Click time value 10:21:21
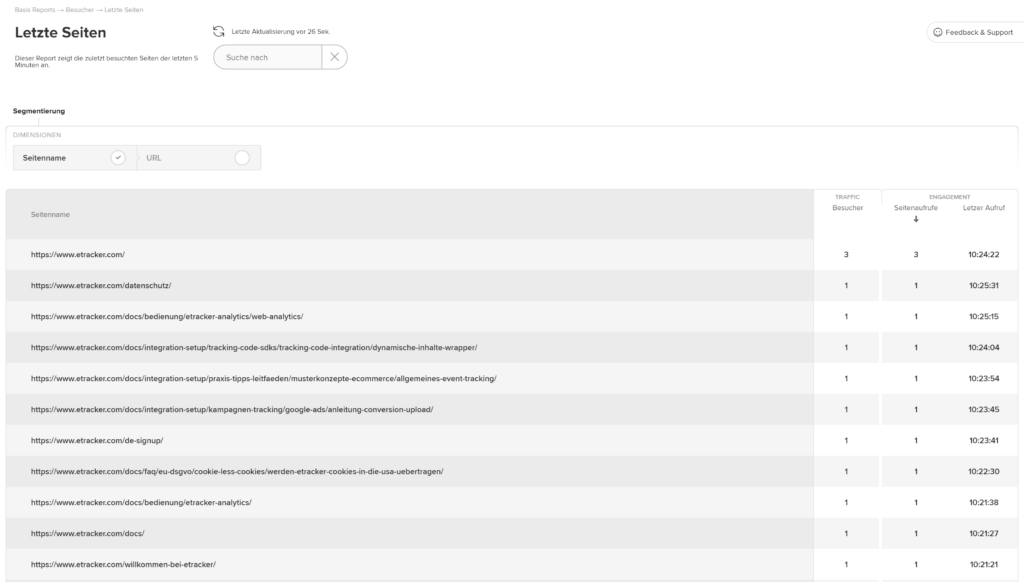The width and height of the screenshot is (1024, 582). pos(984,564)
